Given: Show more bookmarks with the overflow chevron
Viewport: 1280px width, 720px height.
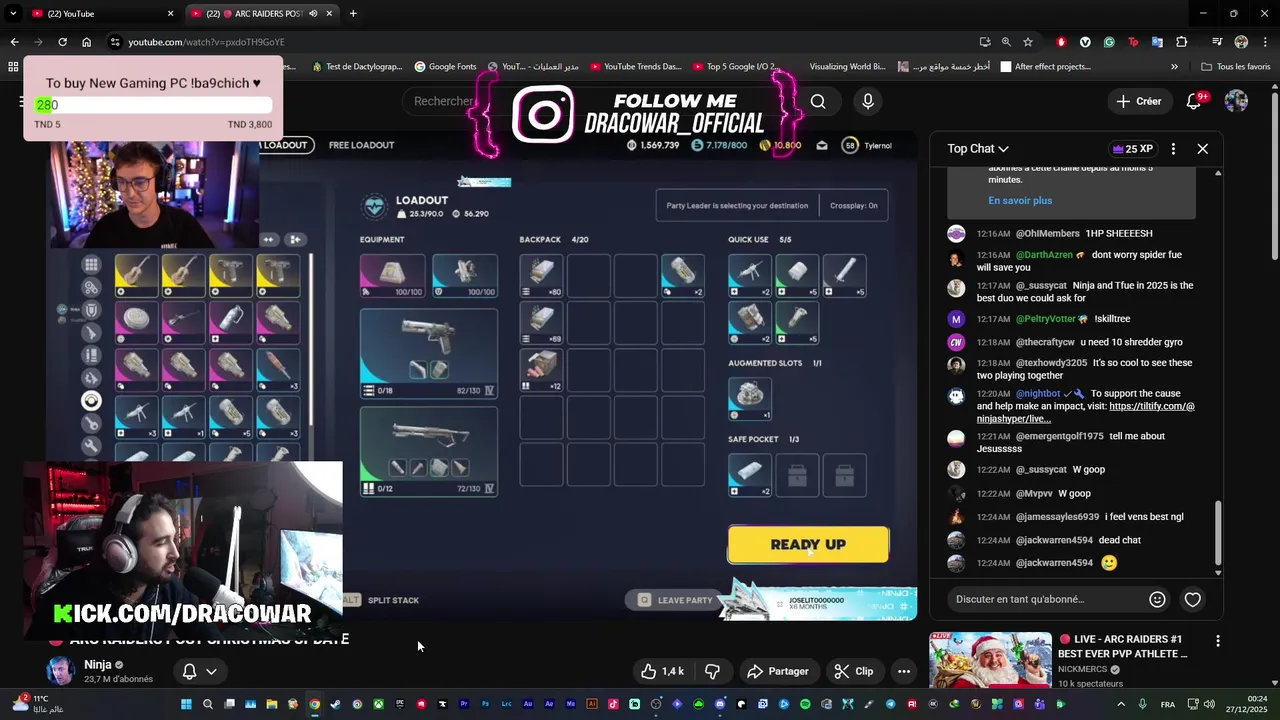Looking at the screenshot, I should click(x=1174, y=67).
